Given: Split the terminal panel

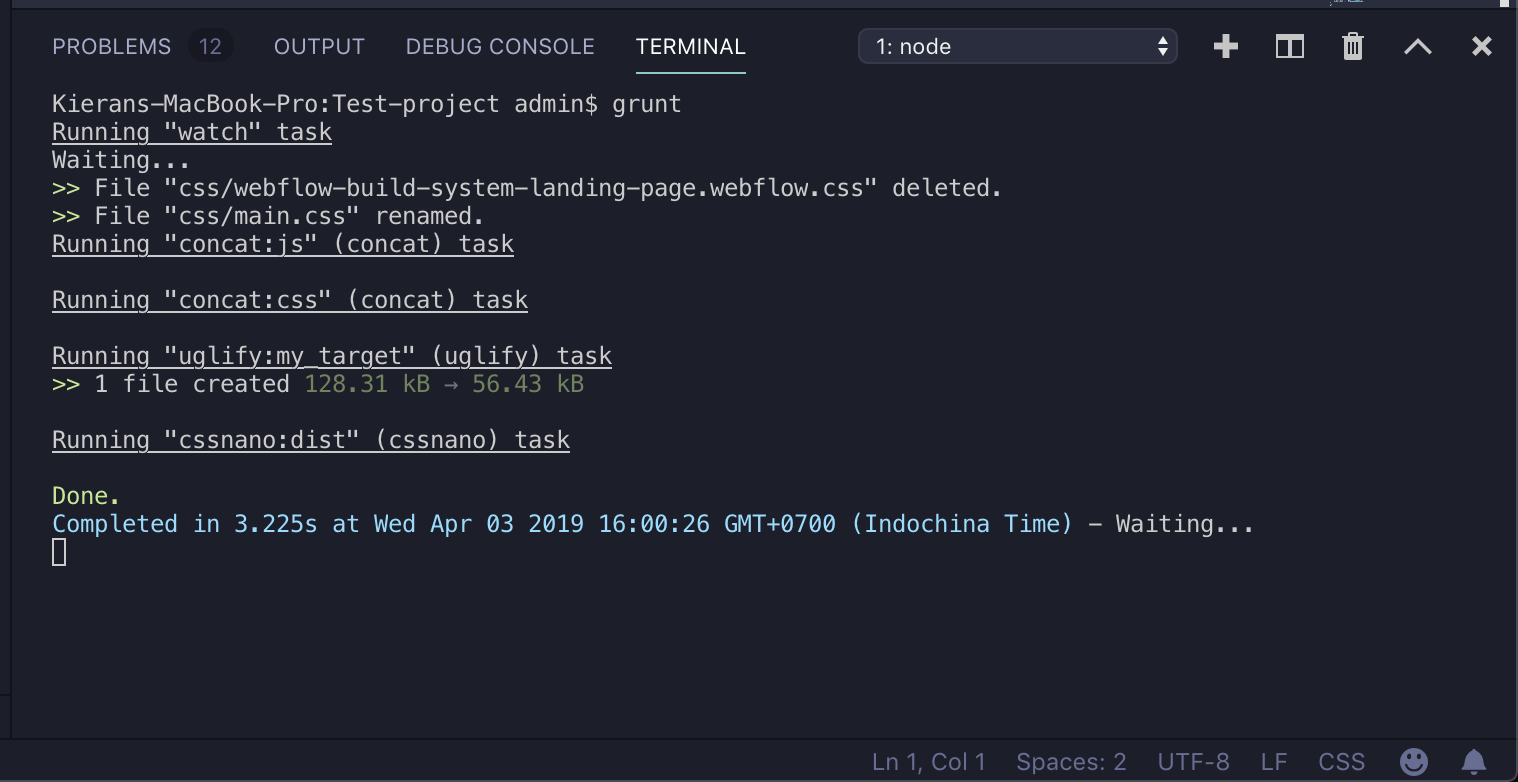Looking at the screenshot, I should click(x=1290, y=47).
